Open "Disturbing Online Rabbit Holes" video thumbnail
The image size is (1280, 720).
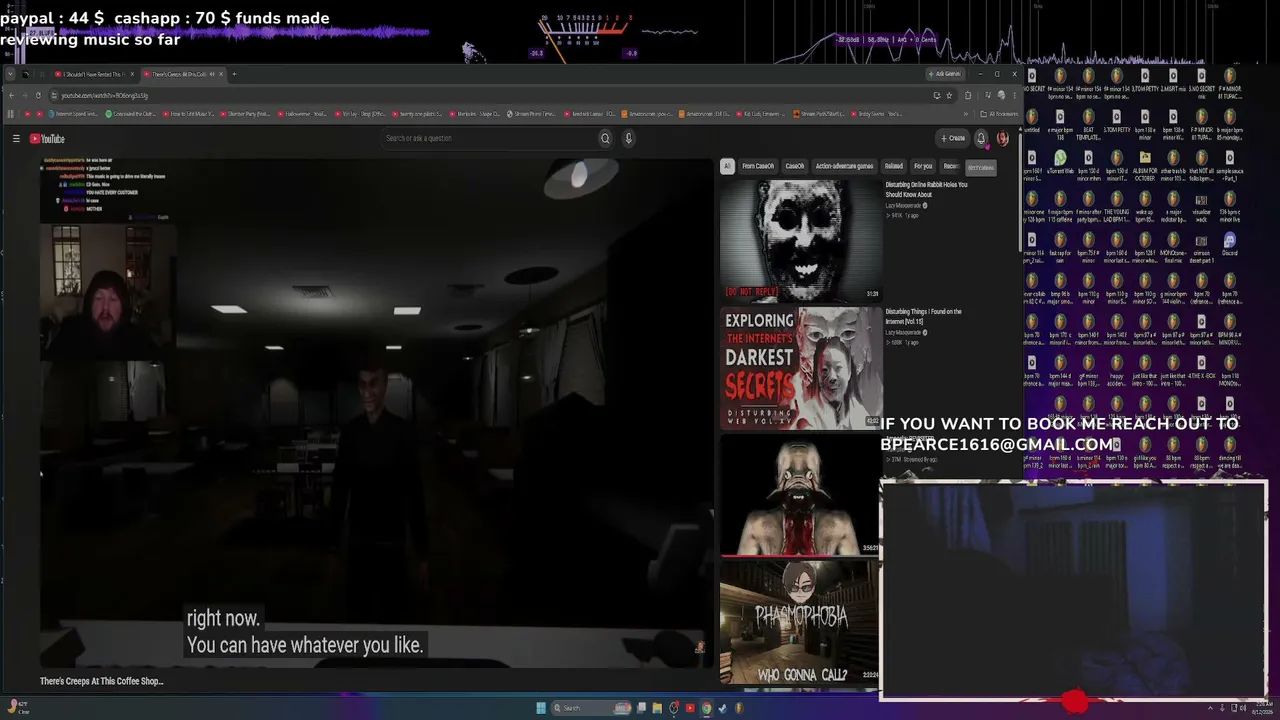point(800,240)
